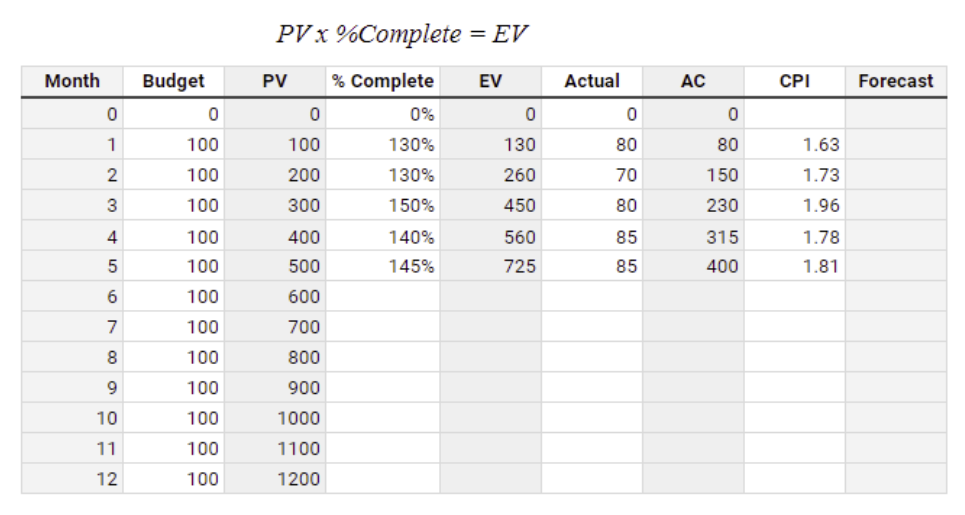965x515 pixels.
Task: Click the CPI cell showing 1.63
Action: pyautogui.click(x=795, y=145)
